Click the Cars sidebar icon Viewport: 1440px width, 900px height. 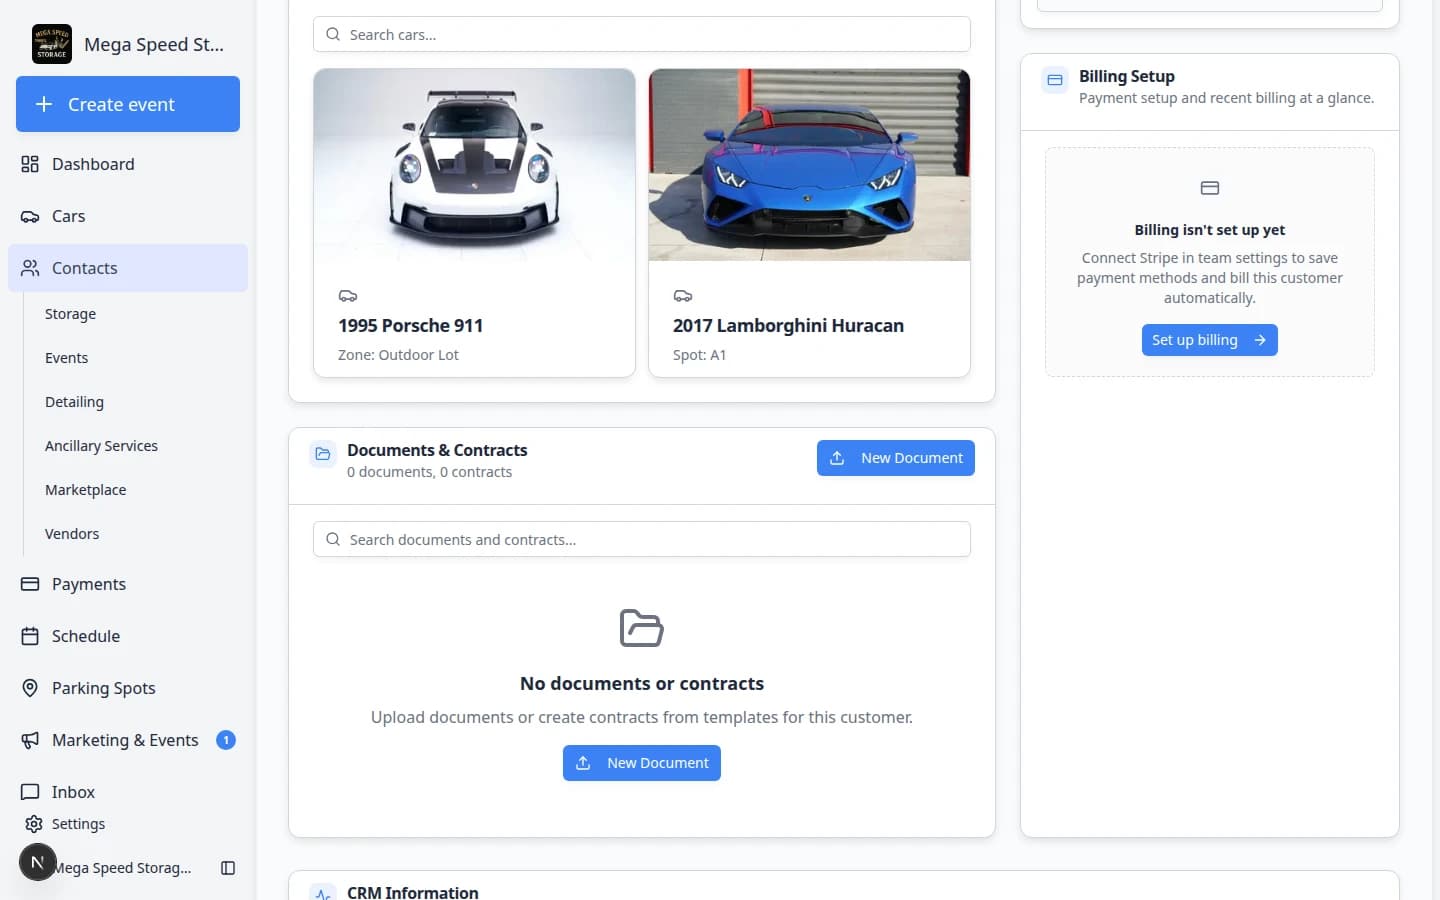point(30,216)
